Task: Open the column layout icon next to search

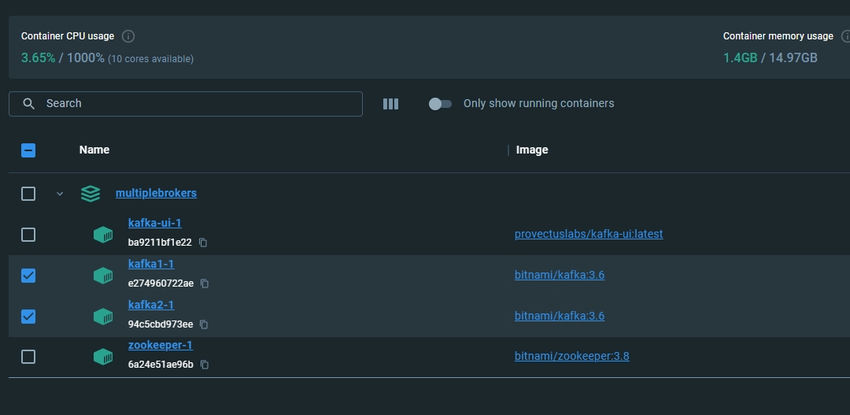Action: click(391, 104)
